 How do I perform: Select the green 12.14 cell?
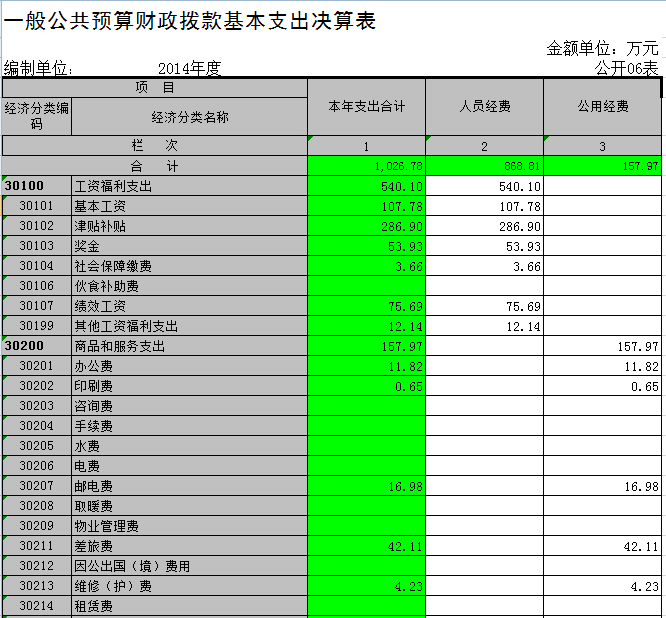pos(366,326)
